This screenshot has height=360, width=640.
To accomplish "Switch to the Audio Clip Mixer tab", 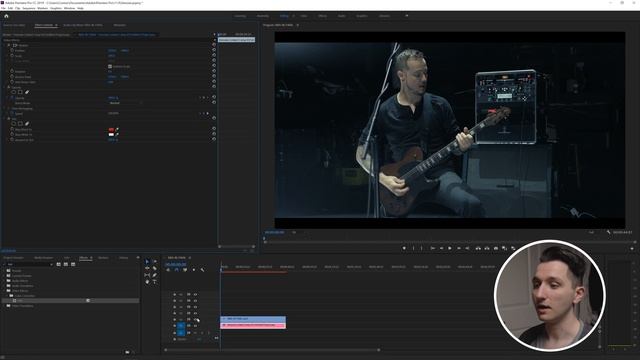I will coord(83,25).
